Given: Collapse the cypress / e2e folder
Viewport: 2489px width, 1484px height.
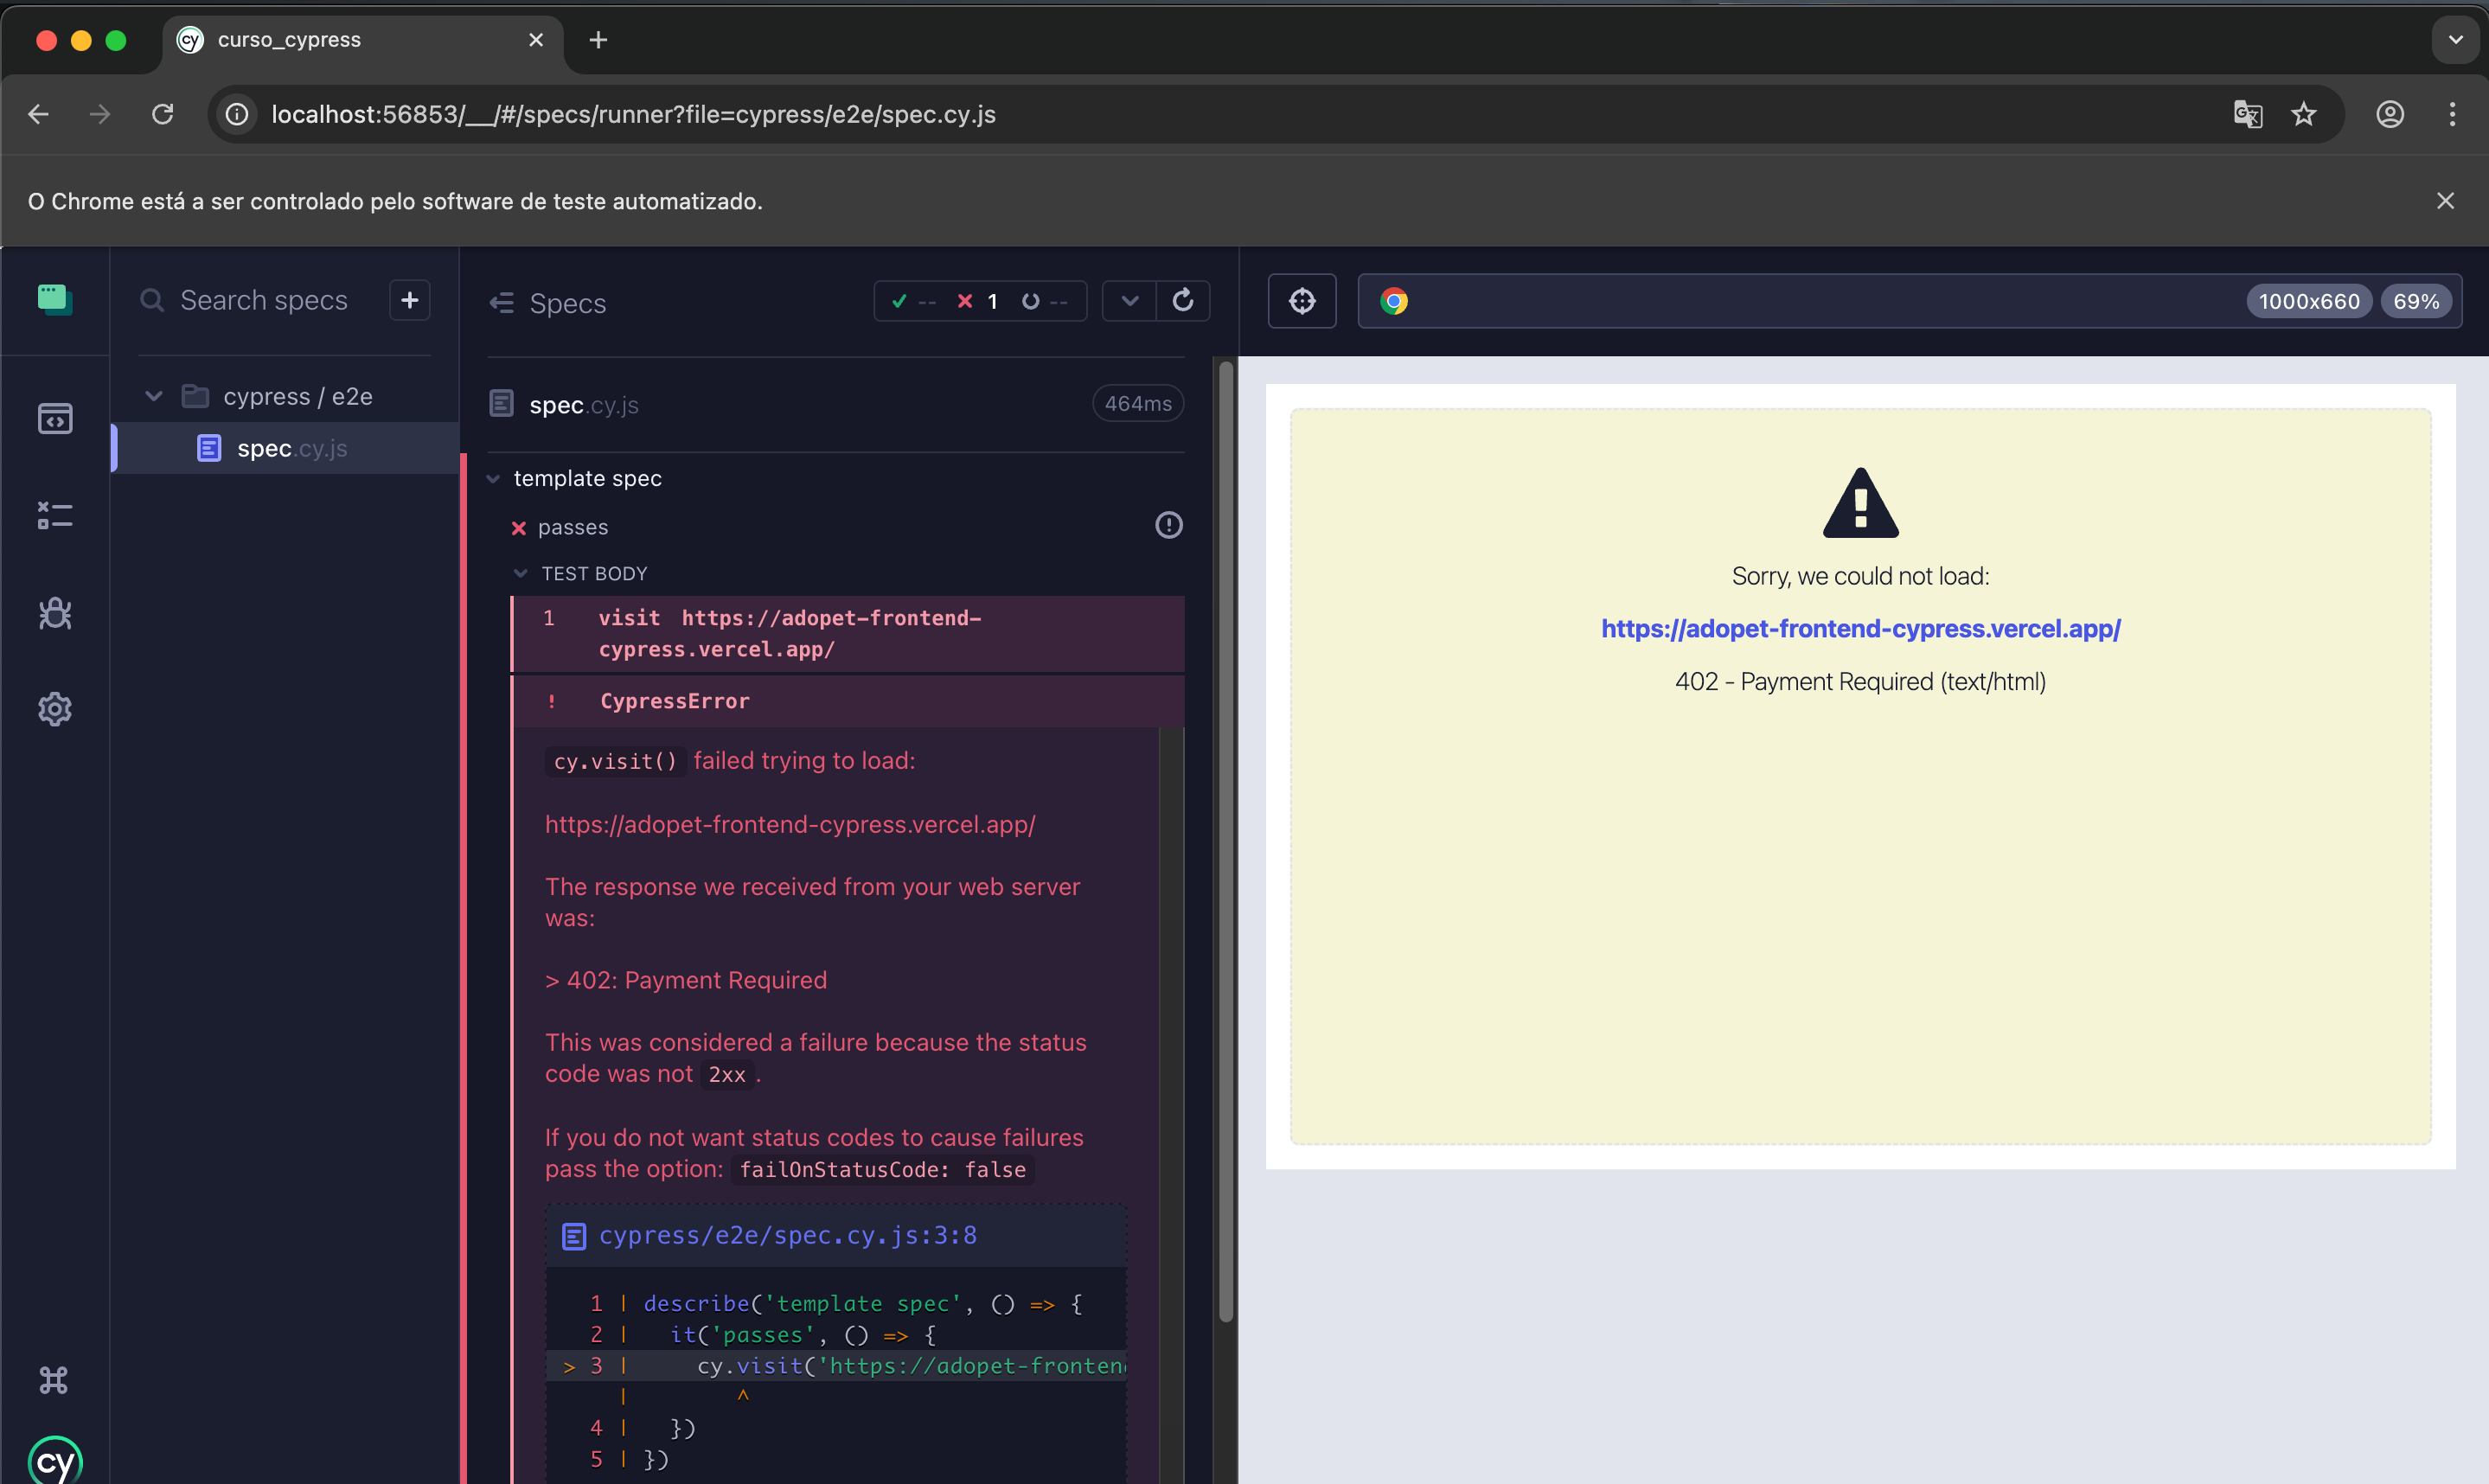Looking at the screenshot, I should tap(154, 396).
